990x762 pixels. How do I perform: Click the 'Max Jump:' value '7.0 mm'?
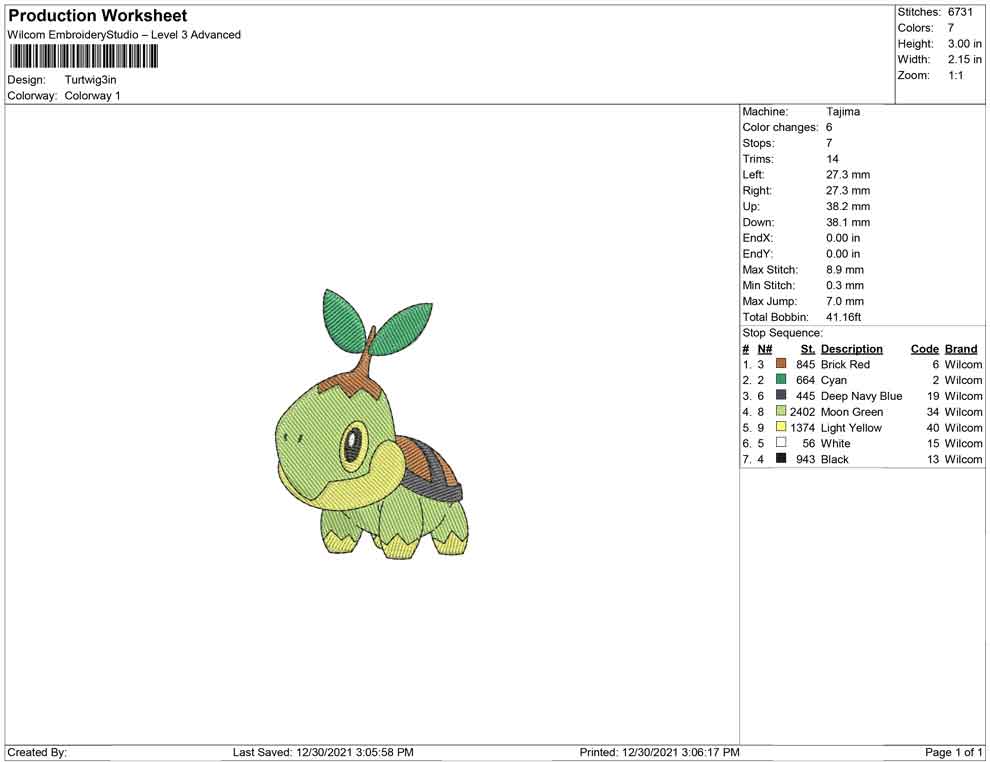pyautogui.click(x=845, y=301)
